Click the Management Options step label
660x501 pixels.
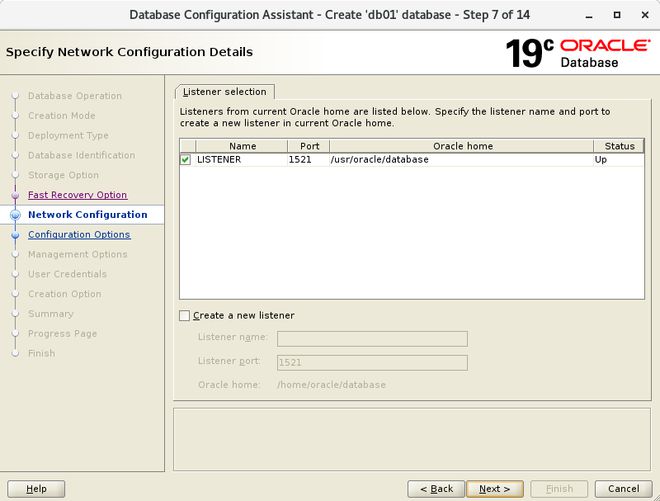point(77,254)
